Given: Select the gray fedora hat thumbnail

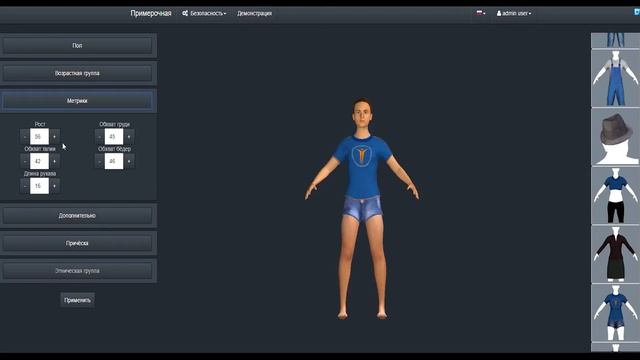Looking at the screenshot, I should 615,137.
